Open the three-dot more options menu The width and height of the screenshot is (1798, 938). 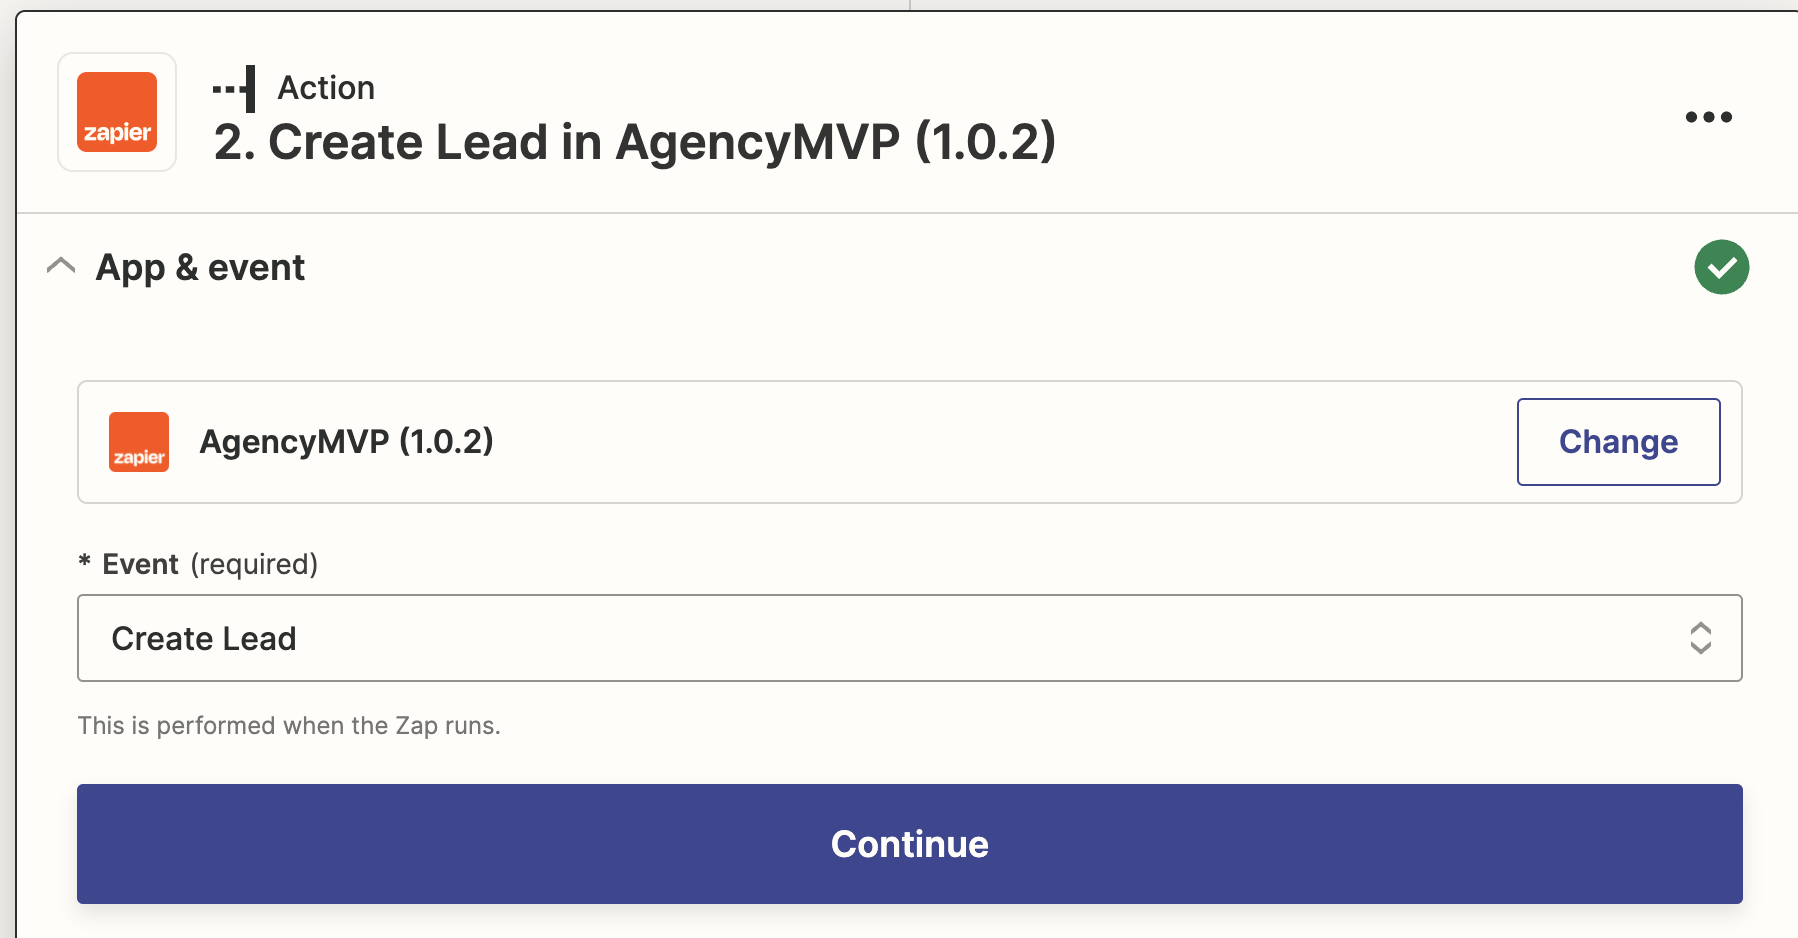(1708, 117)
